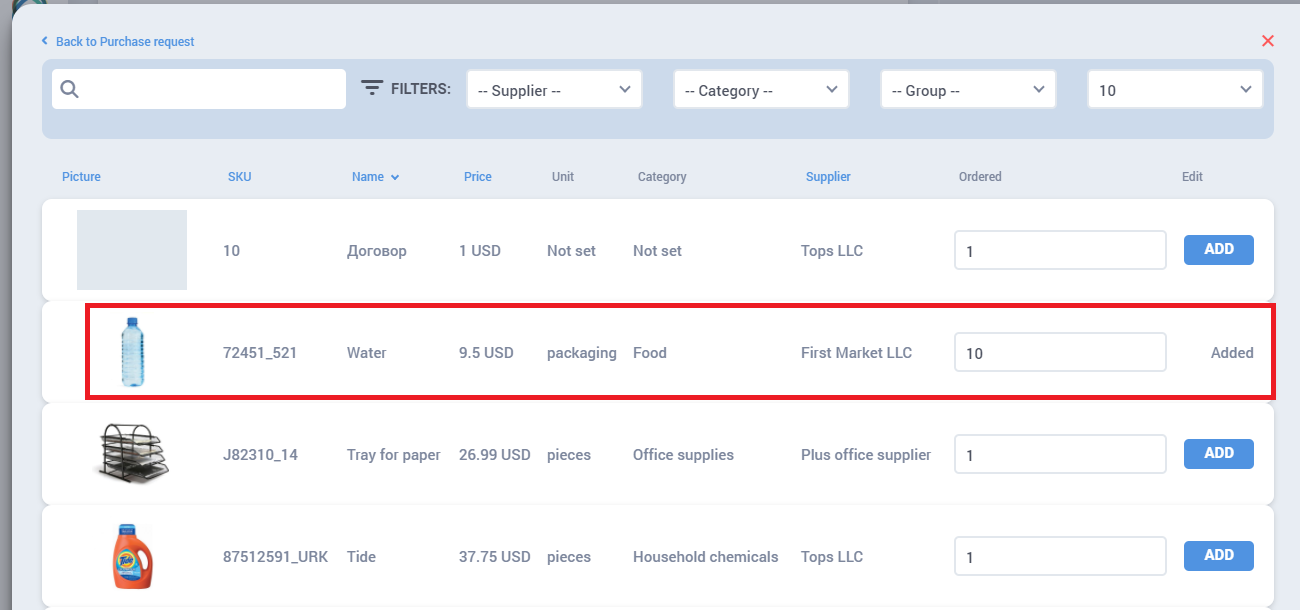Viewport: 1300px width, 610px height.
Task: Add the Tray for paper item
Action: 1219,454
